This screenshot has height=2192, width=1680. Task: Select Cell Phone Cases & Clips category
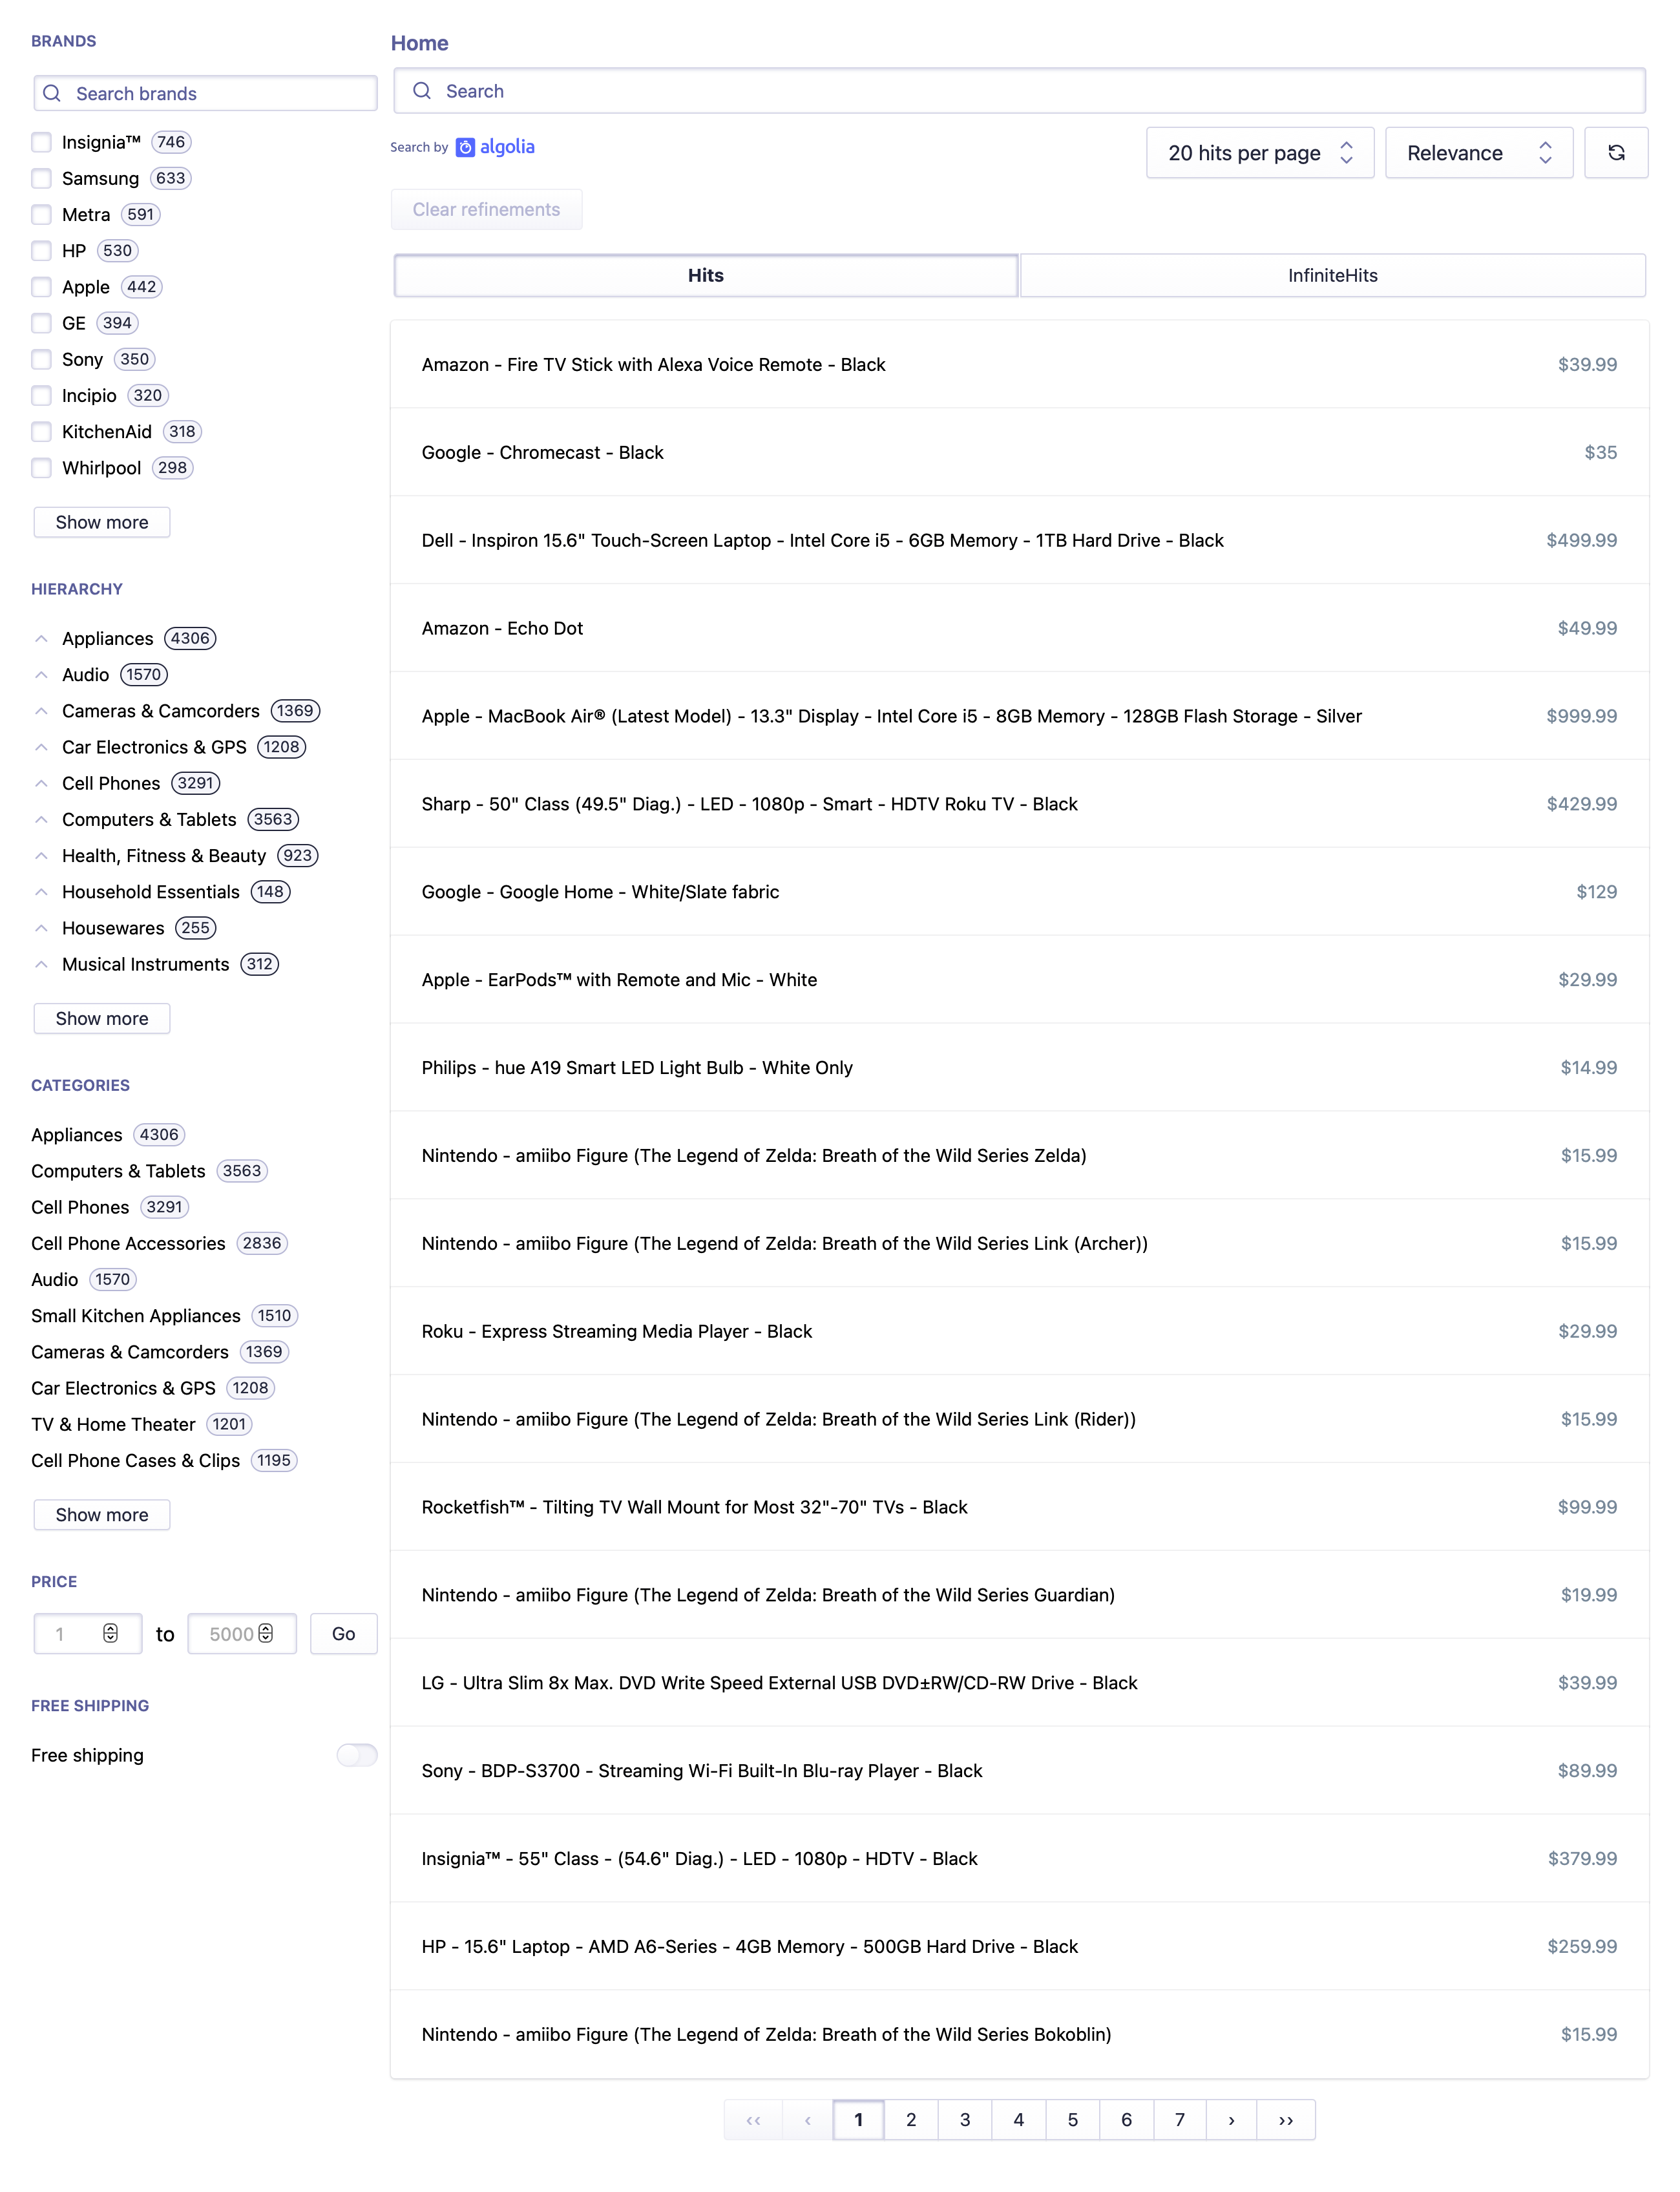click(135, 1460)
